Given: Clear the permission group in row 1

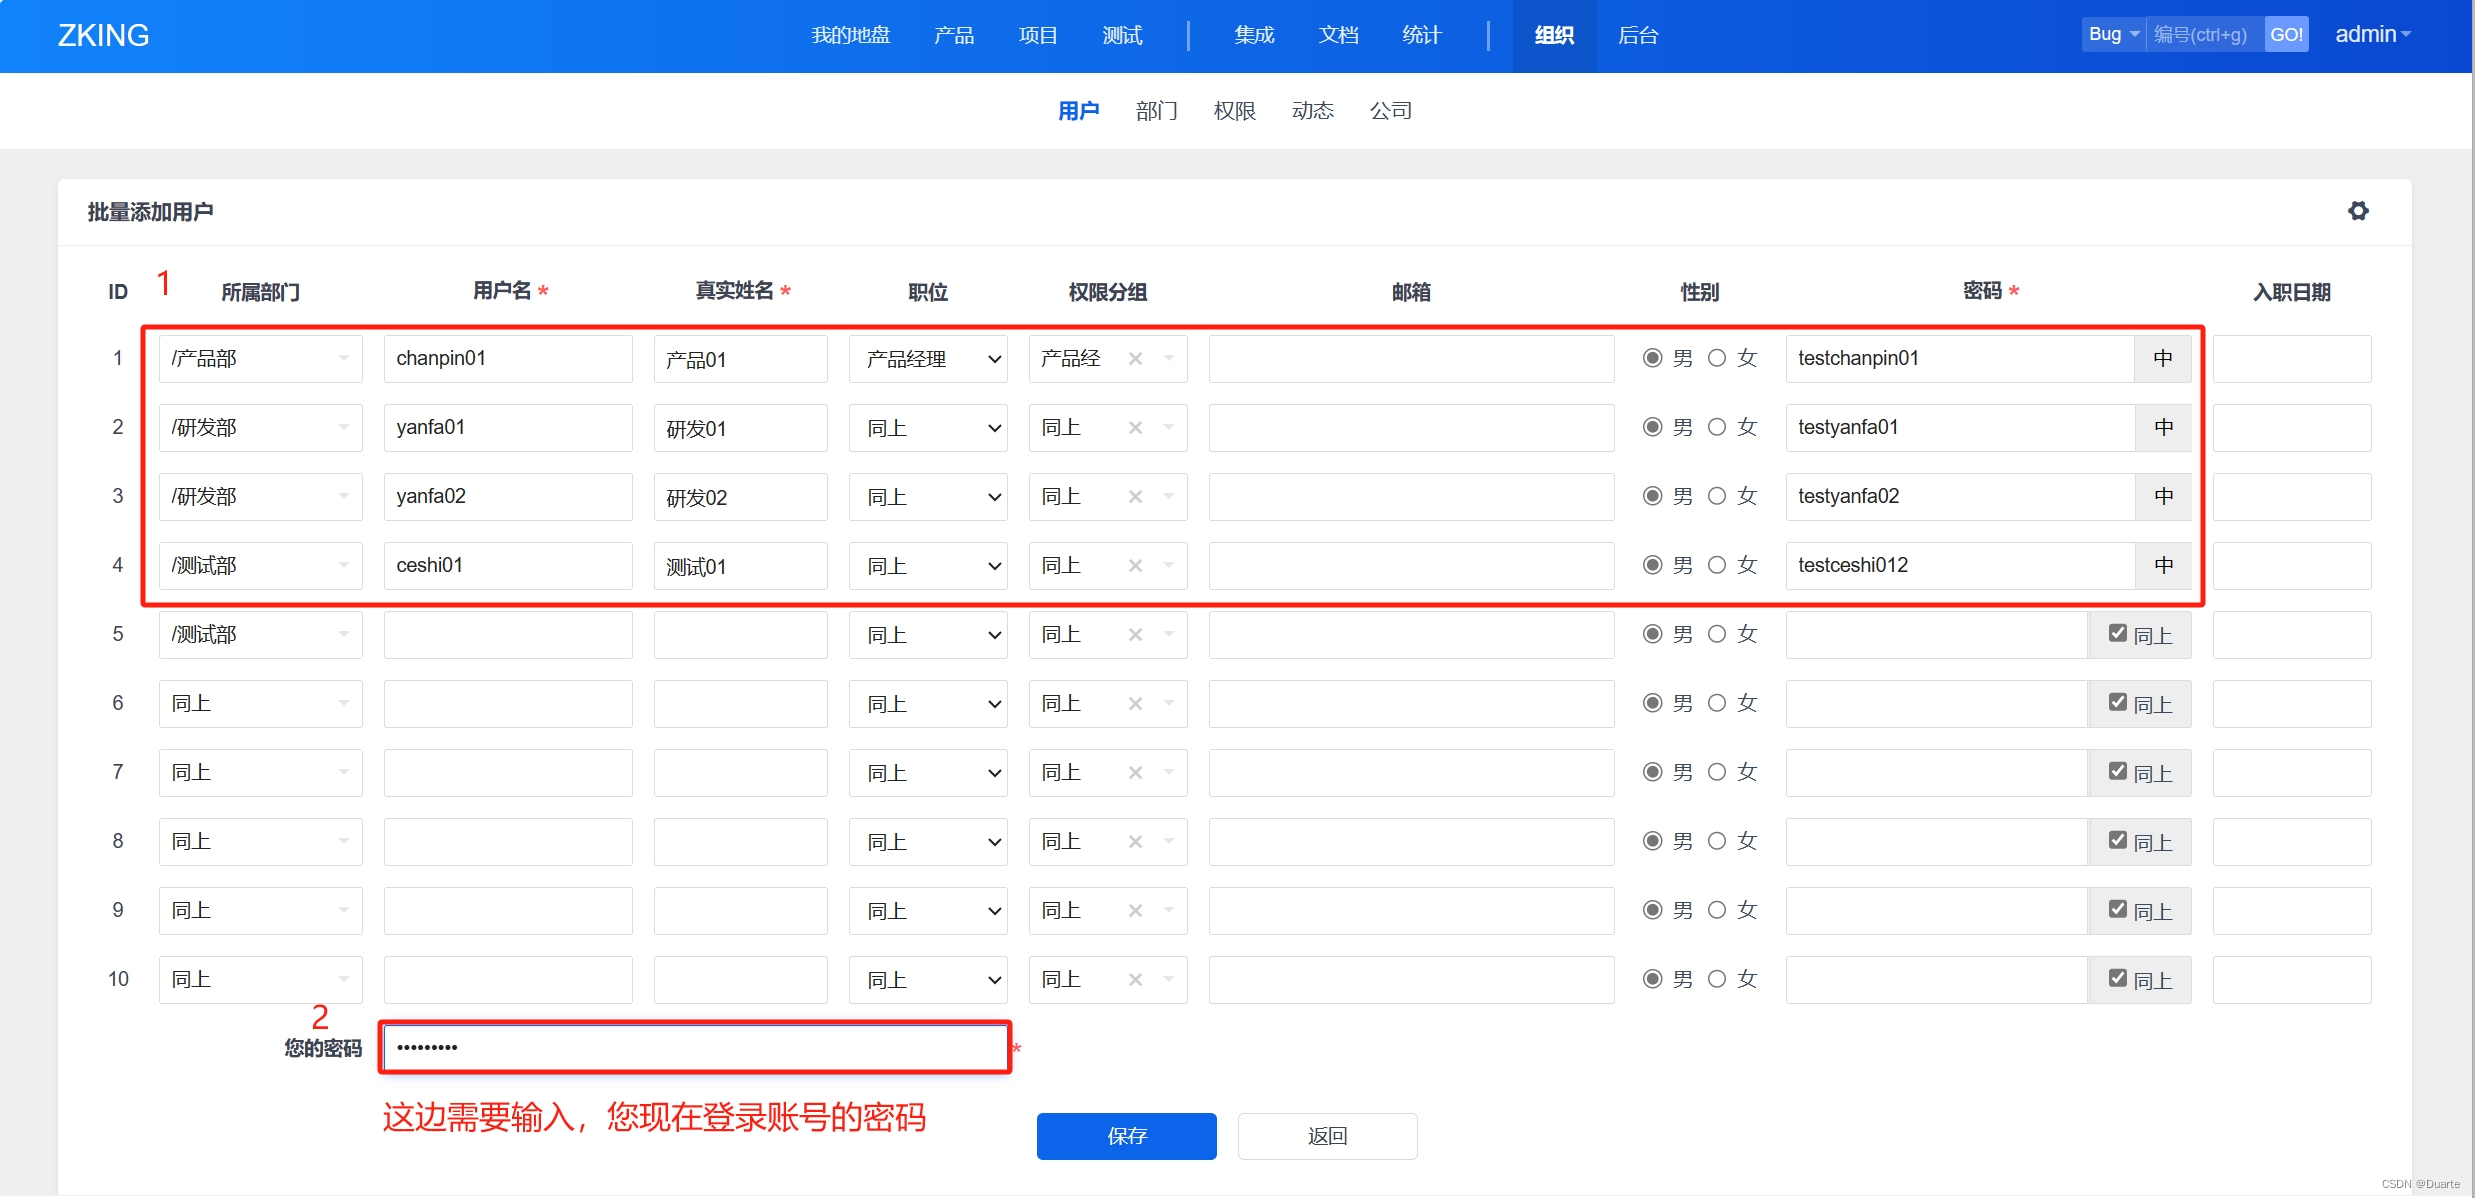Looking at the screenshot, I should [x=1135, y=359].
